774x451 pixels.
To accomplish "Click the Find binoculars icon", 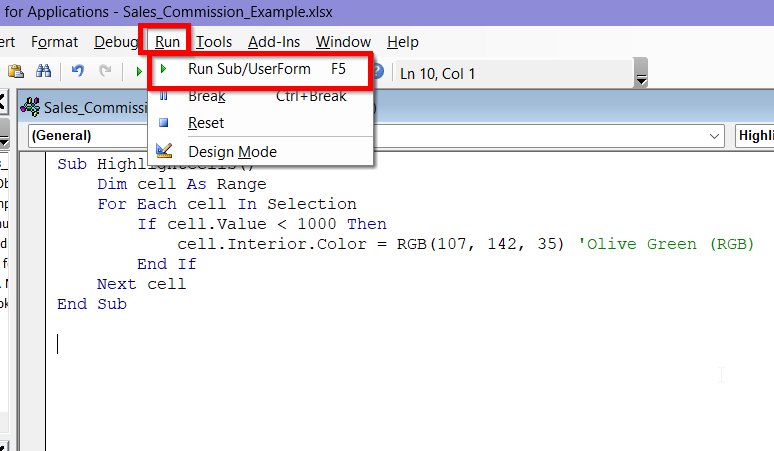I will (43, 72).
